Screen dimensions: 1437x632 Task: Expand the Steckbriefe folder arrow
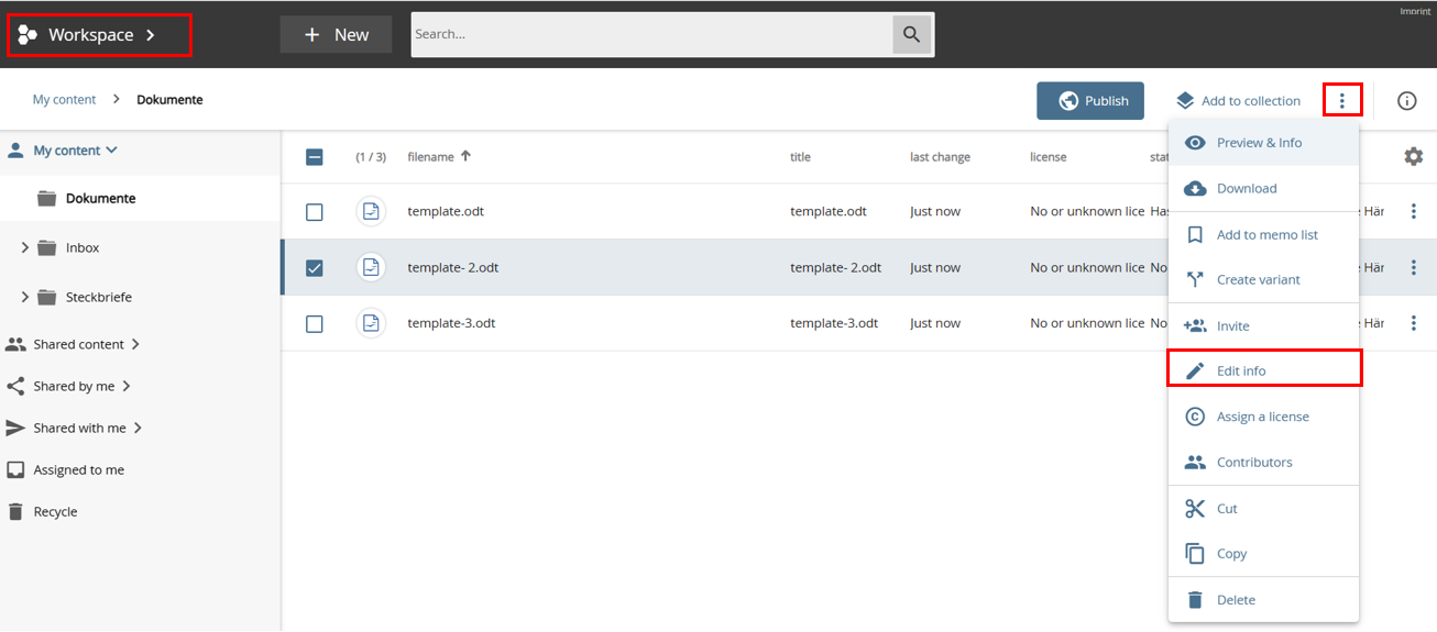25,297
